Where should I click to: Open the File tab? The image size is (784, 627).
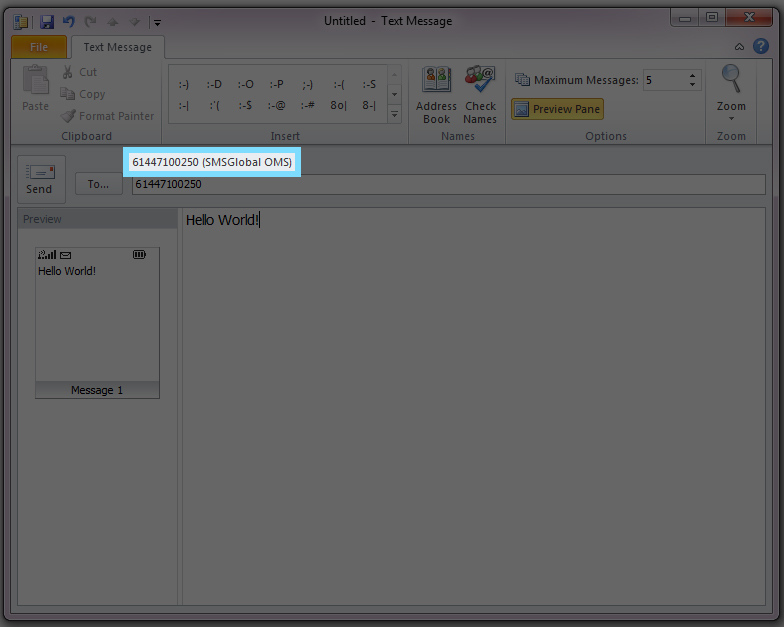pos(39,47)
